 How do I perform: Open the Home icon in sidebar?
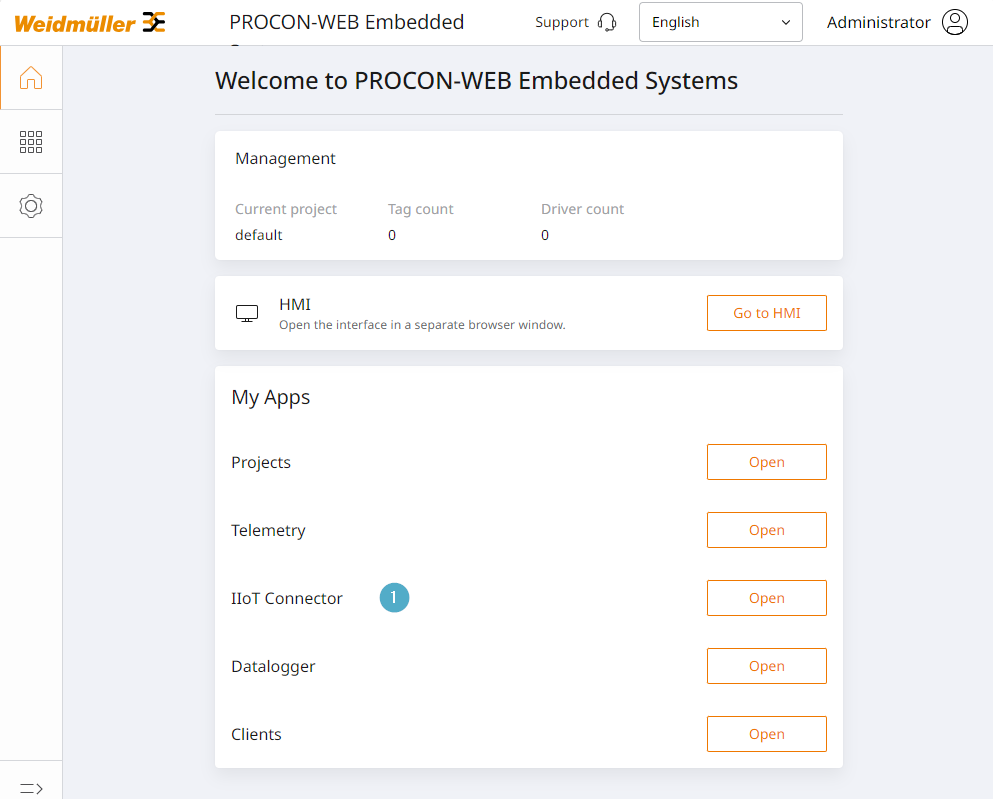click(x=31, y=77)
